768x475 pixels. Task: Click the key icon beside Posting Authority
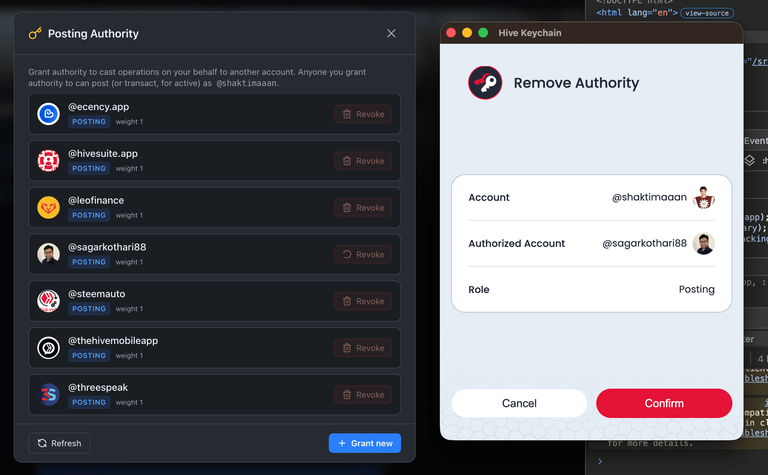(35, 33)
